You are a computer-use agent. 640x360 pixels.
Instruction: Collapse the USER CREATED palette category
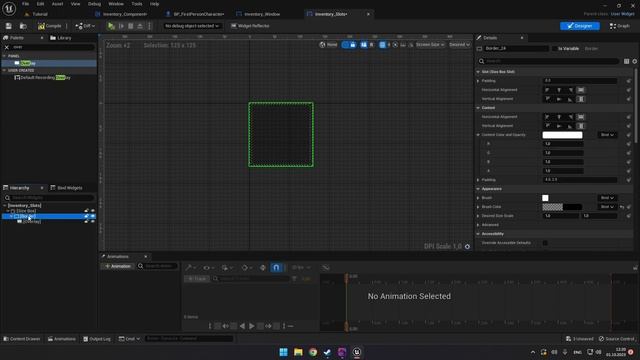[4, 70]
